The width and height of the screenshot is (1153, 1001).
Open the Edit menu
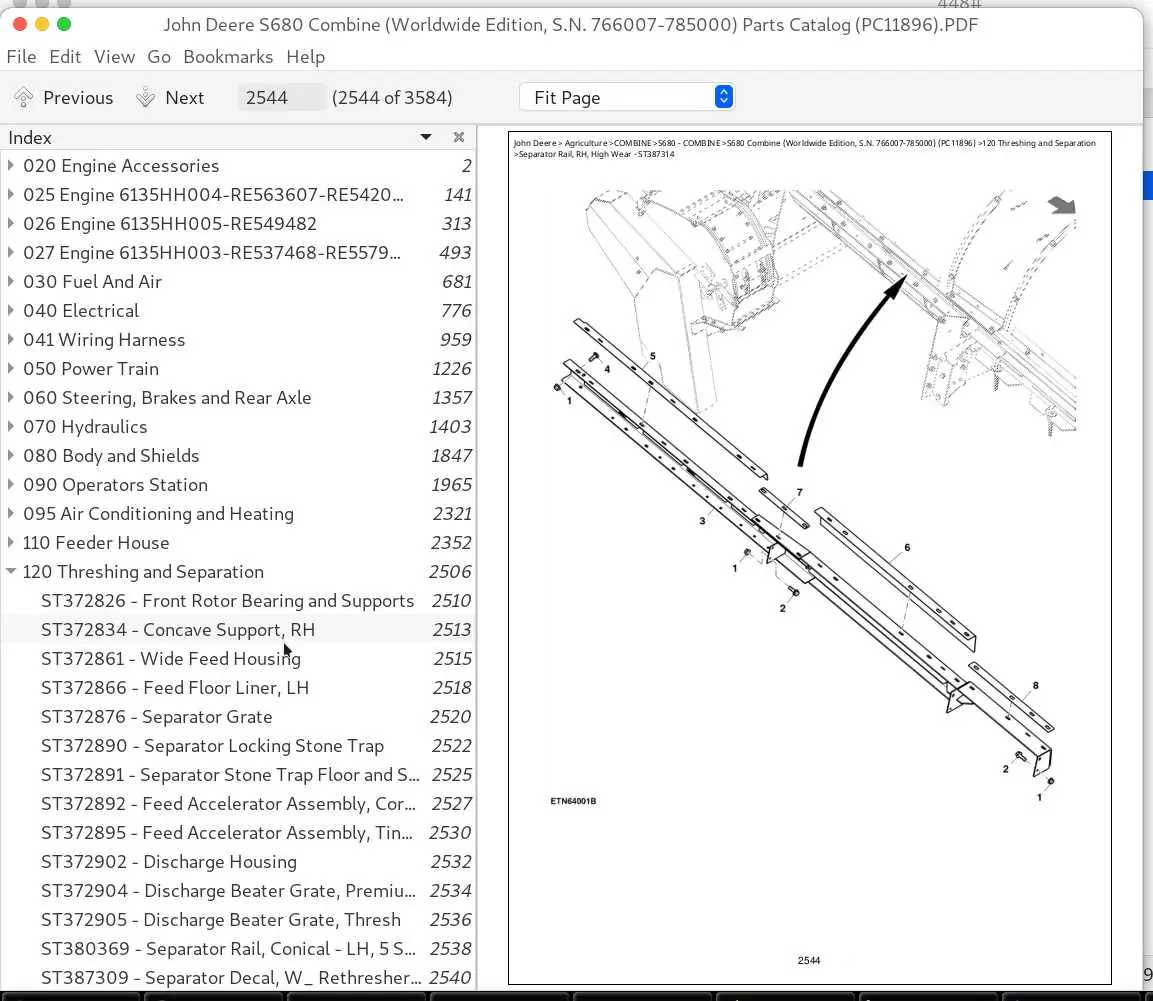click(x=65, y=57)
